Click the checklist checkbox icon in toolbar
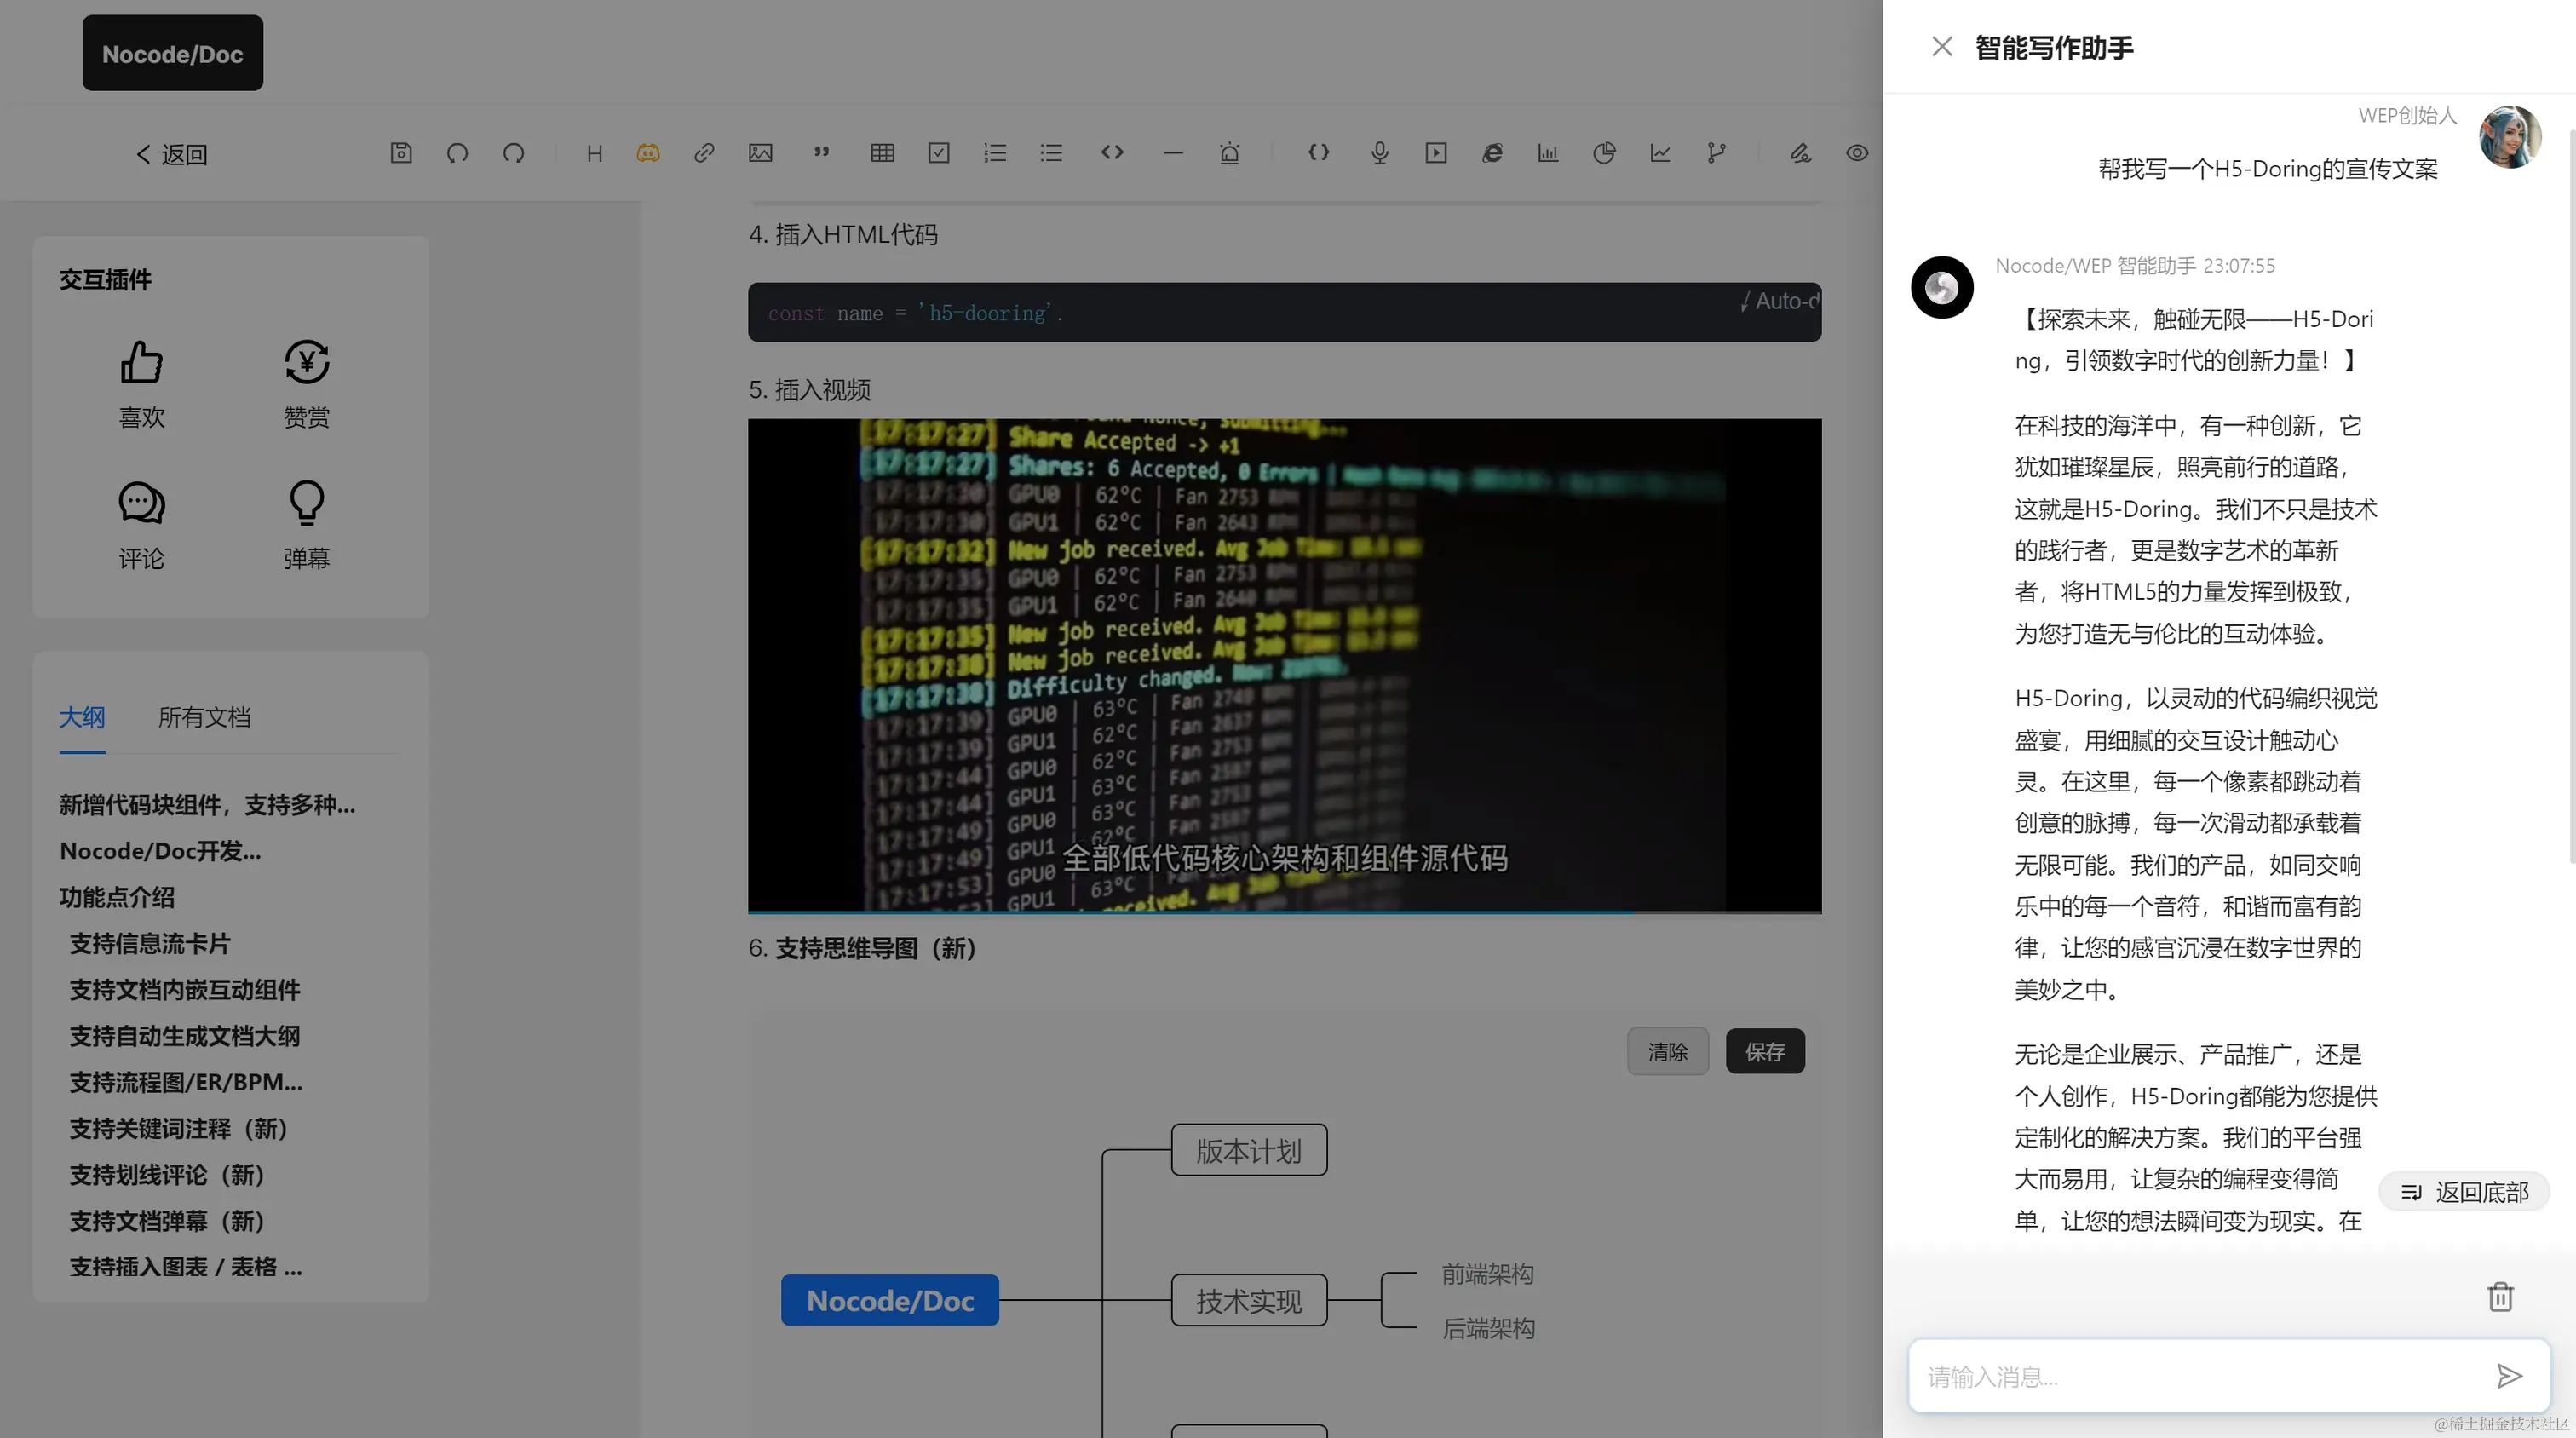Viewport: 2576px width, 1438px height. [938, 153]
